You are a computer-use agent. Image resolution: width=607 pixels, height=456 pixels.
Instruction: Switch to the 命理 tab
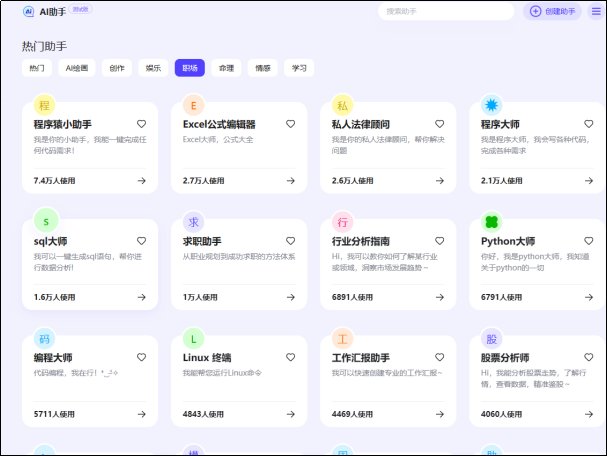(226, 68)
